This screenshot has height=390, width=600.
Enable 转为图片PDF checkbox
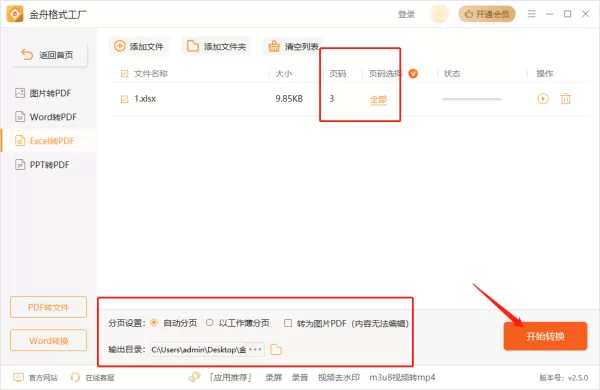pos(288,323)
